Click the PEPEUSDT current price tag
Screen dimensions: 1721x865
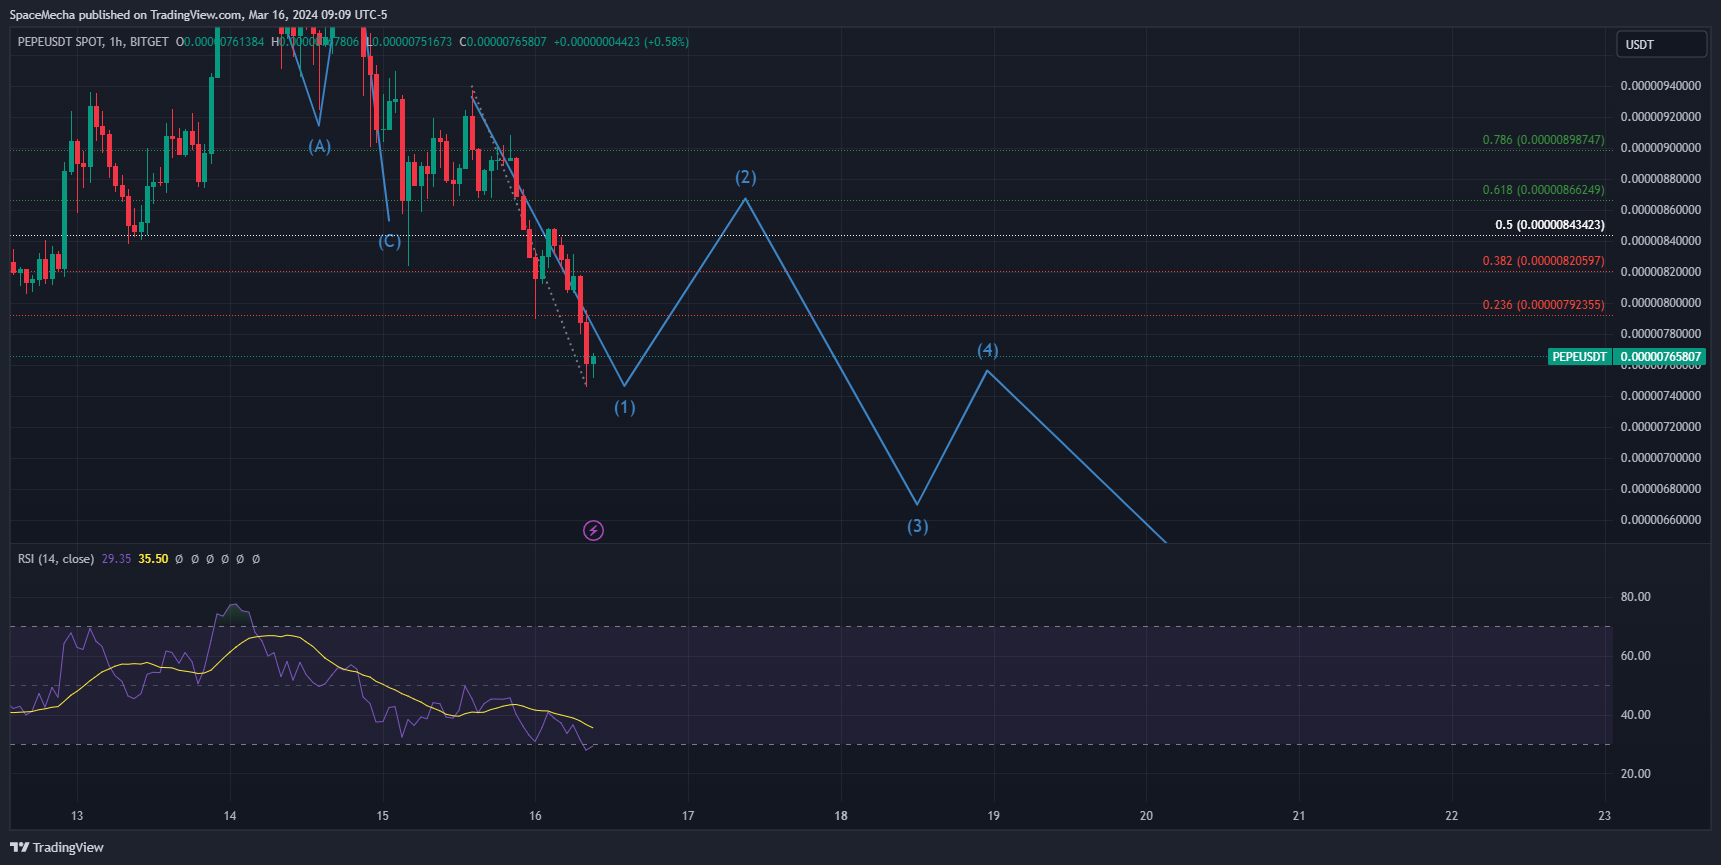click(1626, 357)
